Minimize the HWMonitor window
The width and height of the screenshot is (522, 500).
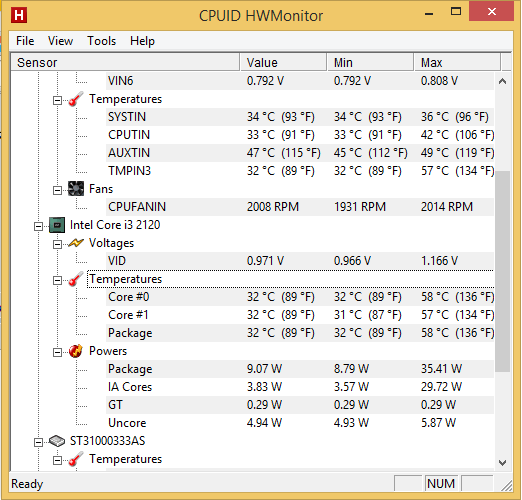pos(429,13)
